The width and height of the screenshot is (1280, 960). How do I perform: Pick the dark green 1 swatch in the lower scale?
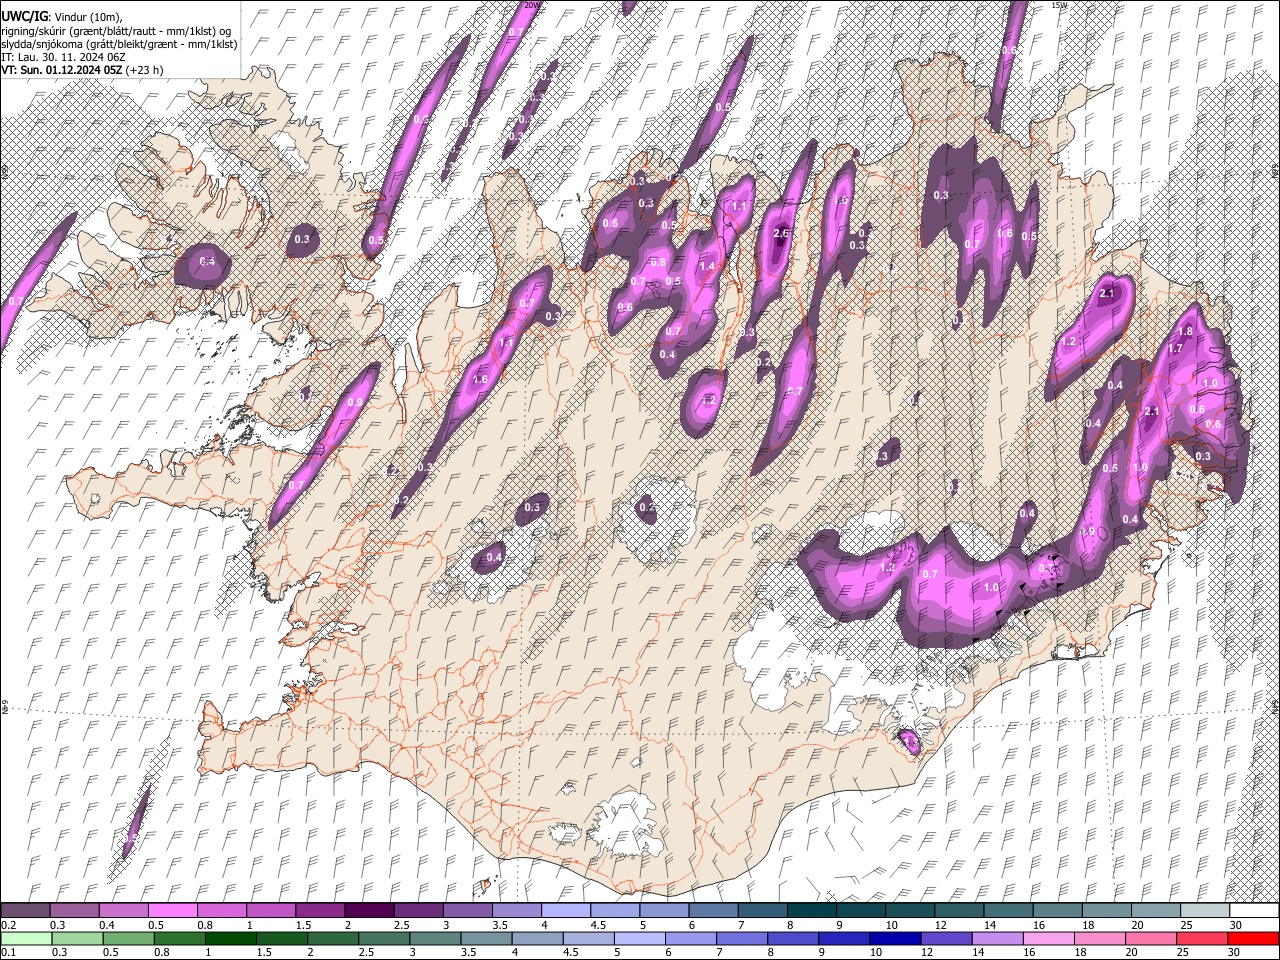point(230,938)
